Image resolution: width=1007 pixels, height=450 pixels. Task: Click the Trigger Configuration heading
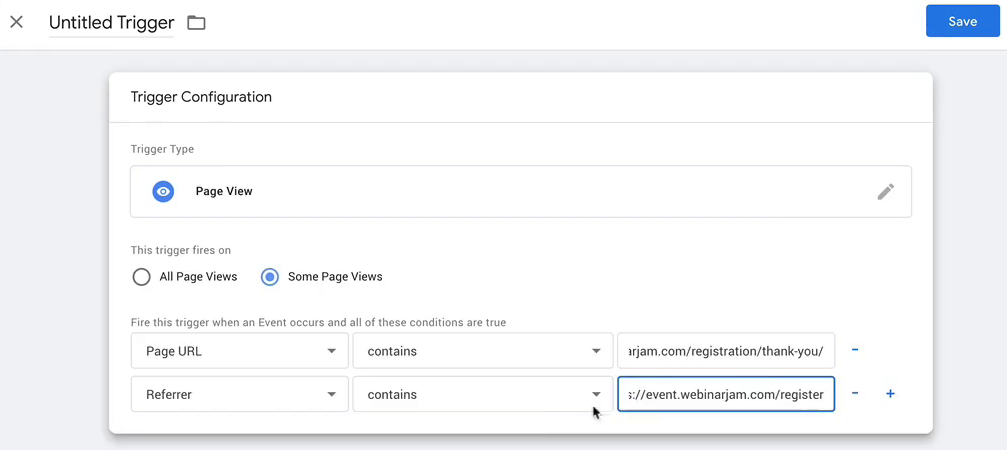tap(201, 97)
